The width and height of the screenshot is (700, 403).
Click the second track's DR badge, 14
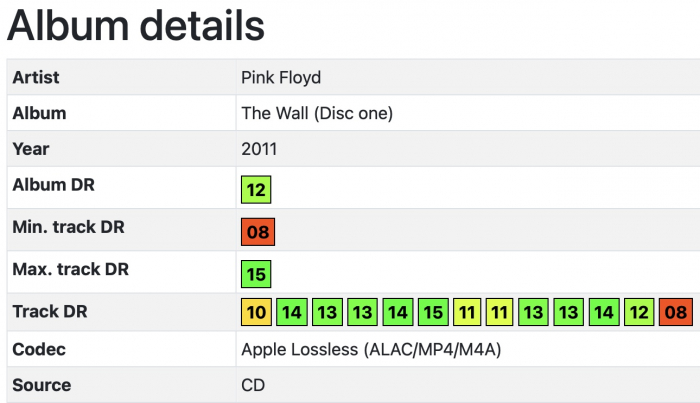point(291,313)
